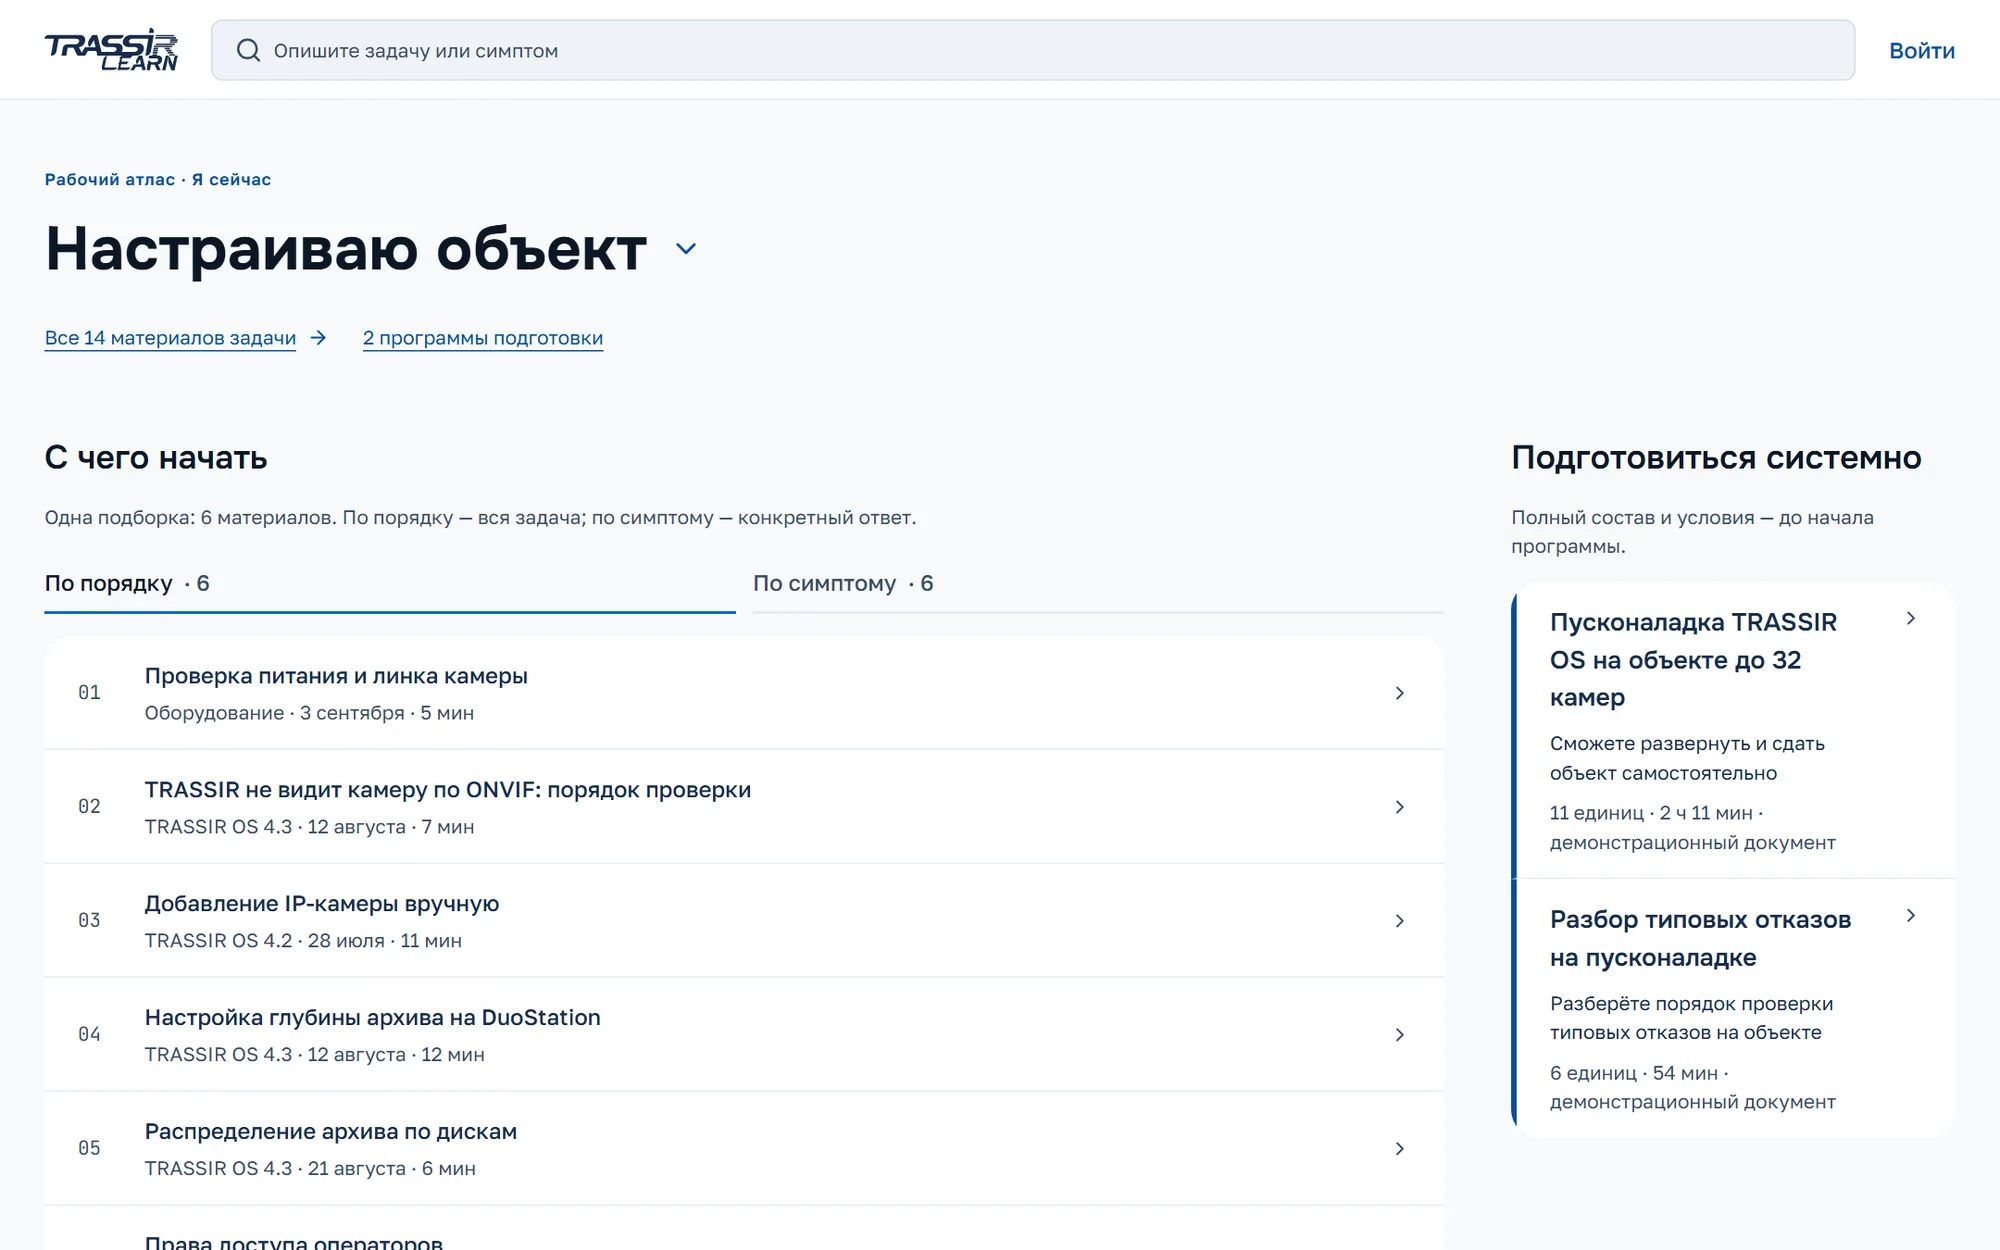Open 'Все 14 материалов задачи' link
Screen dimensions: 2000x1250
170,338
